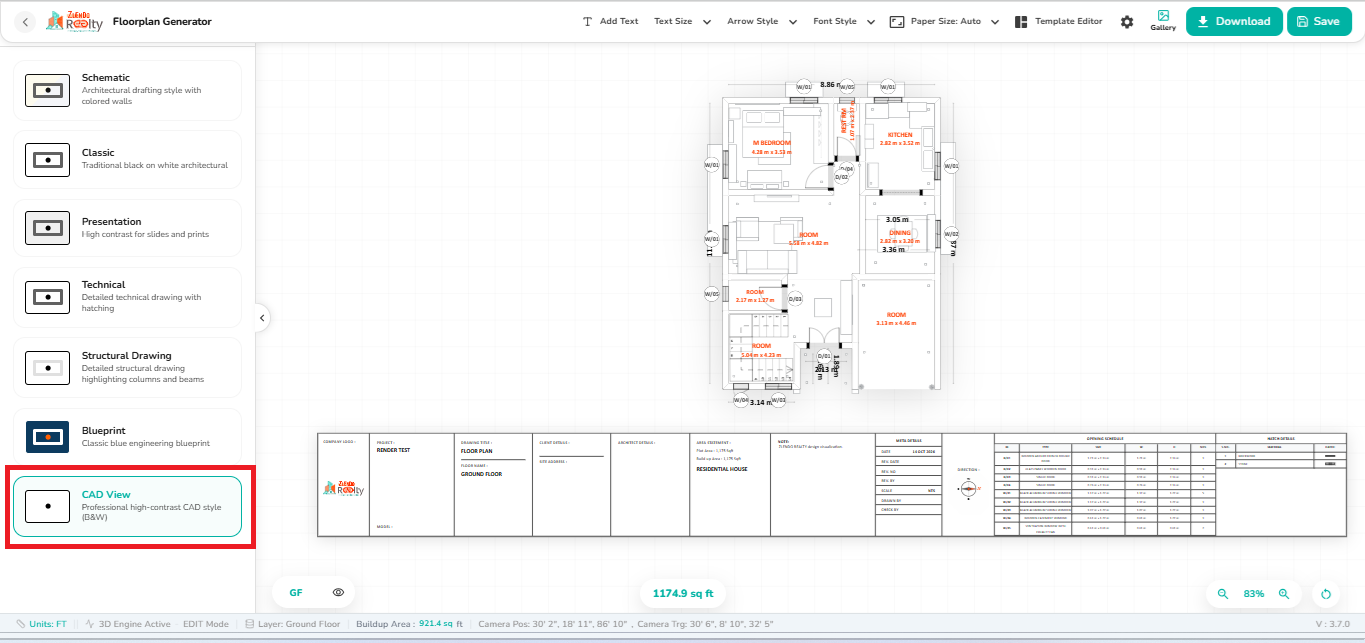Select the Classic style
The image size is (1365, 643).
click(x=127, y=158)
